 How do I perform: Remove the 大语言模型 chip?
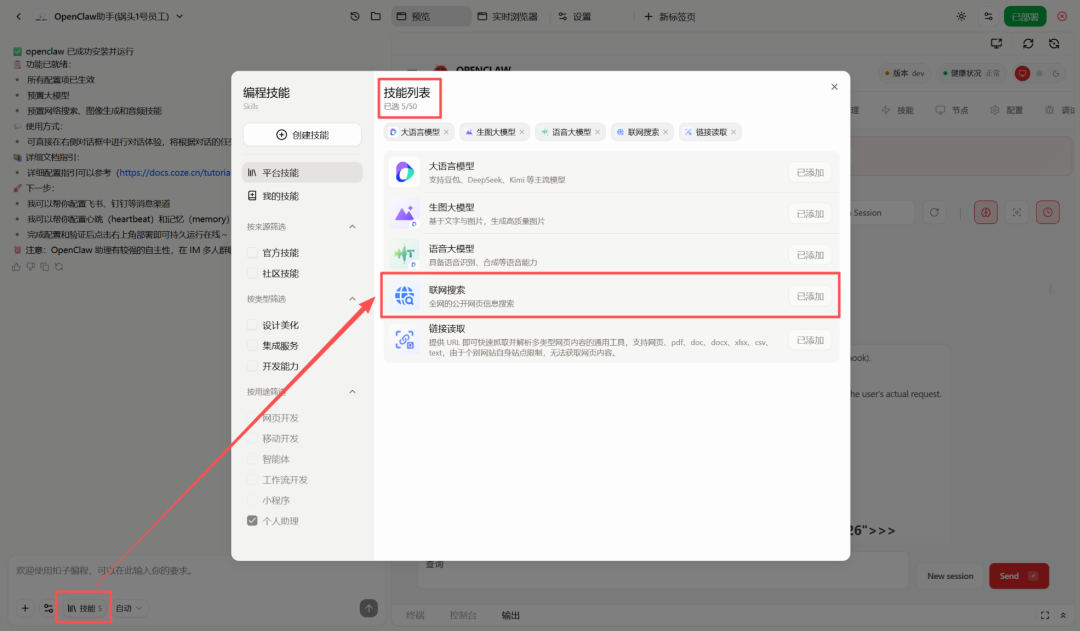(x=446, y=132)
